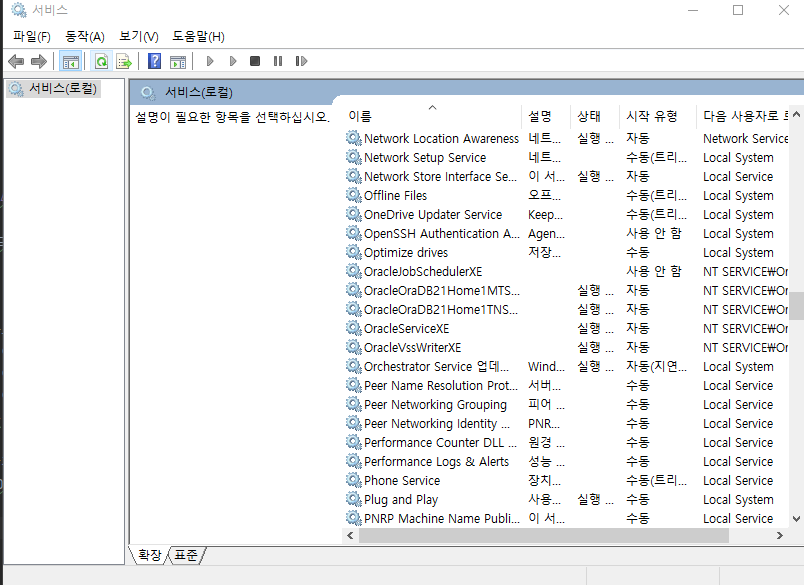Open the 파일(F) menu
The width and height of the screenshot is (804, 585).
pos(32,36)
